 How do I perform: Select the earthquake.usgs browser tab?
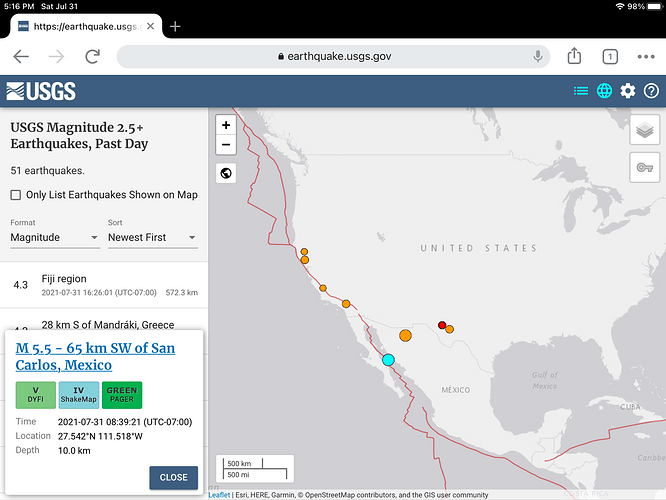[x=86, y=26]
